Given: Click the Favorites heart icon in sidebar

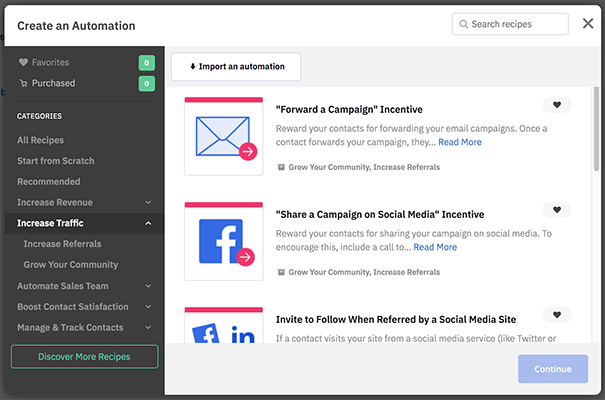Looking at the screenshot, I should (24, 62).
